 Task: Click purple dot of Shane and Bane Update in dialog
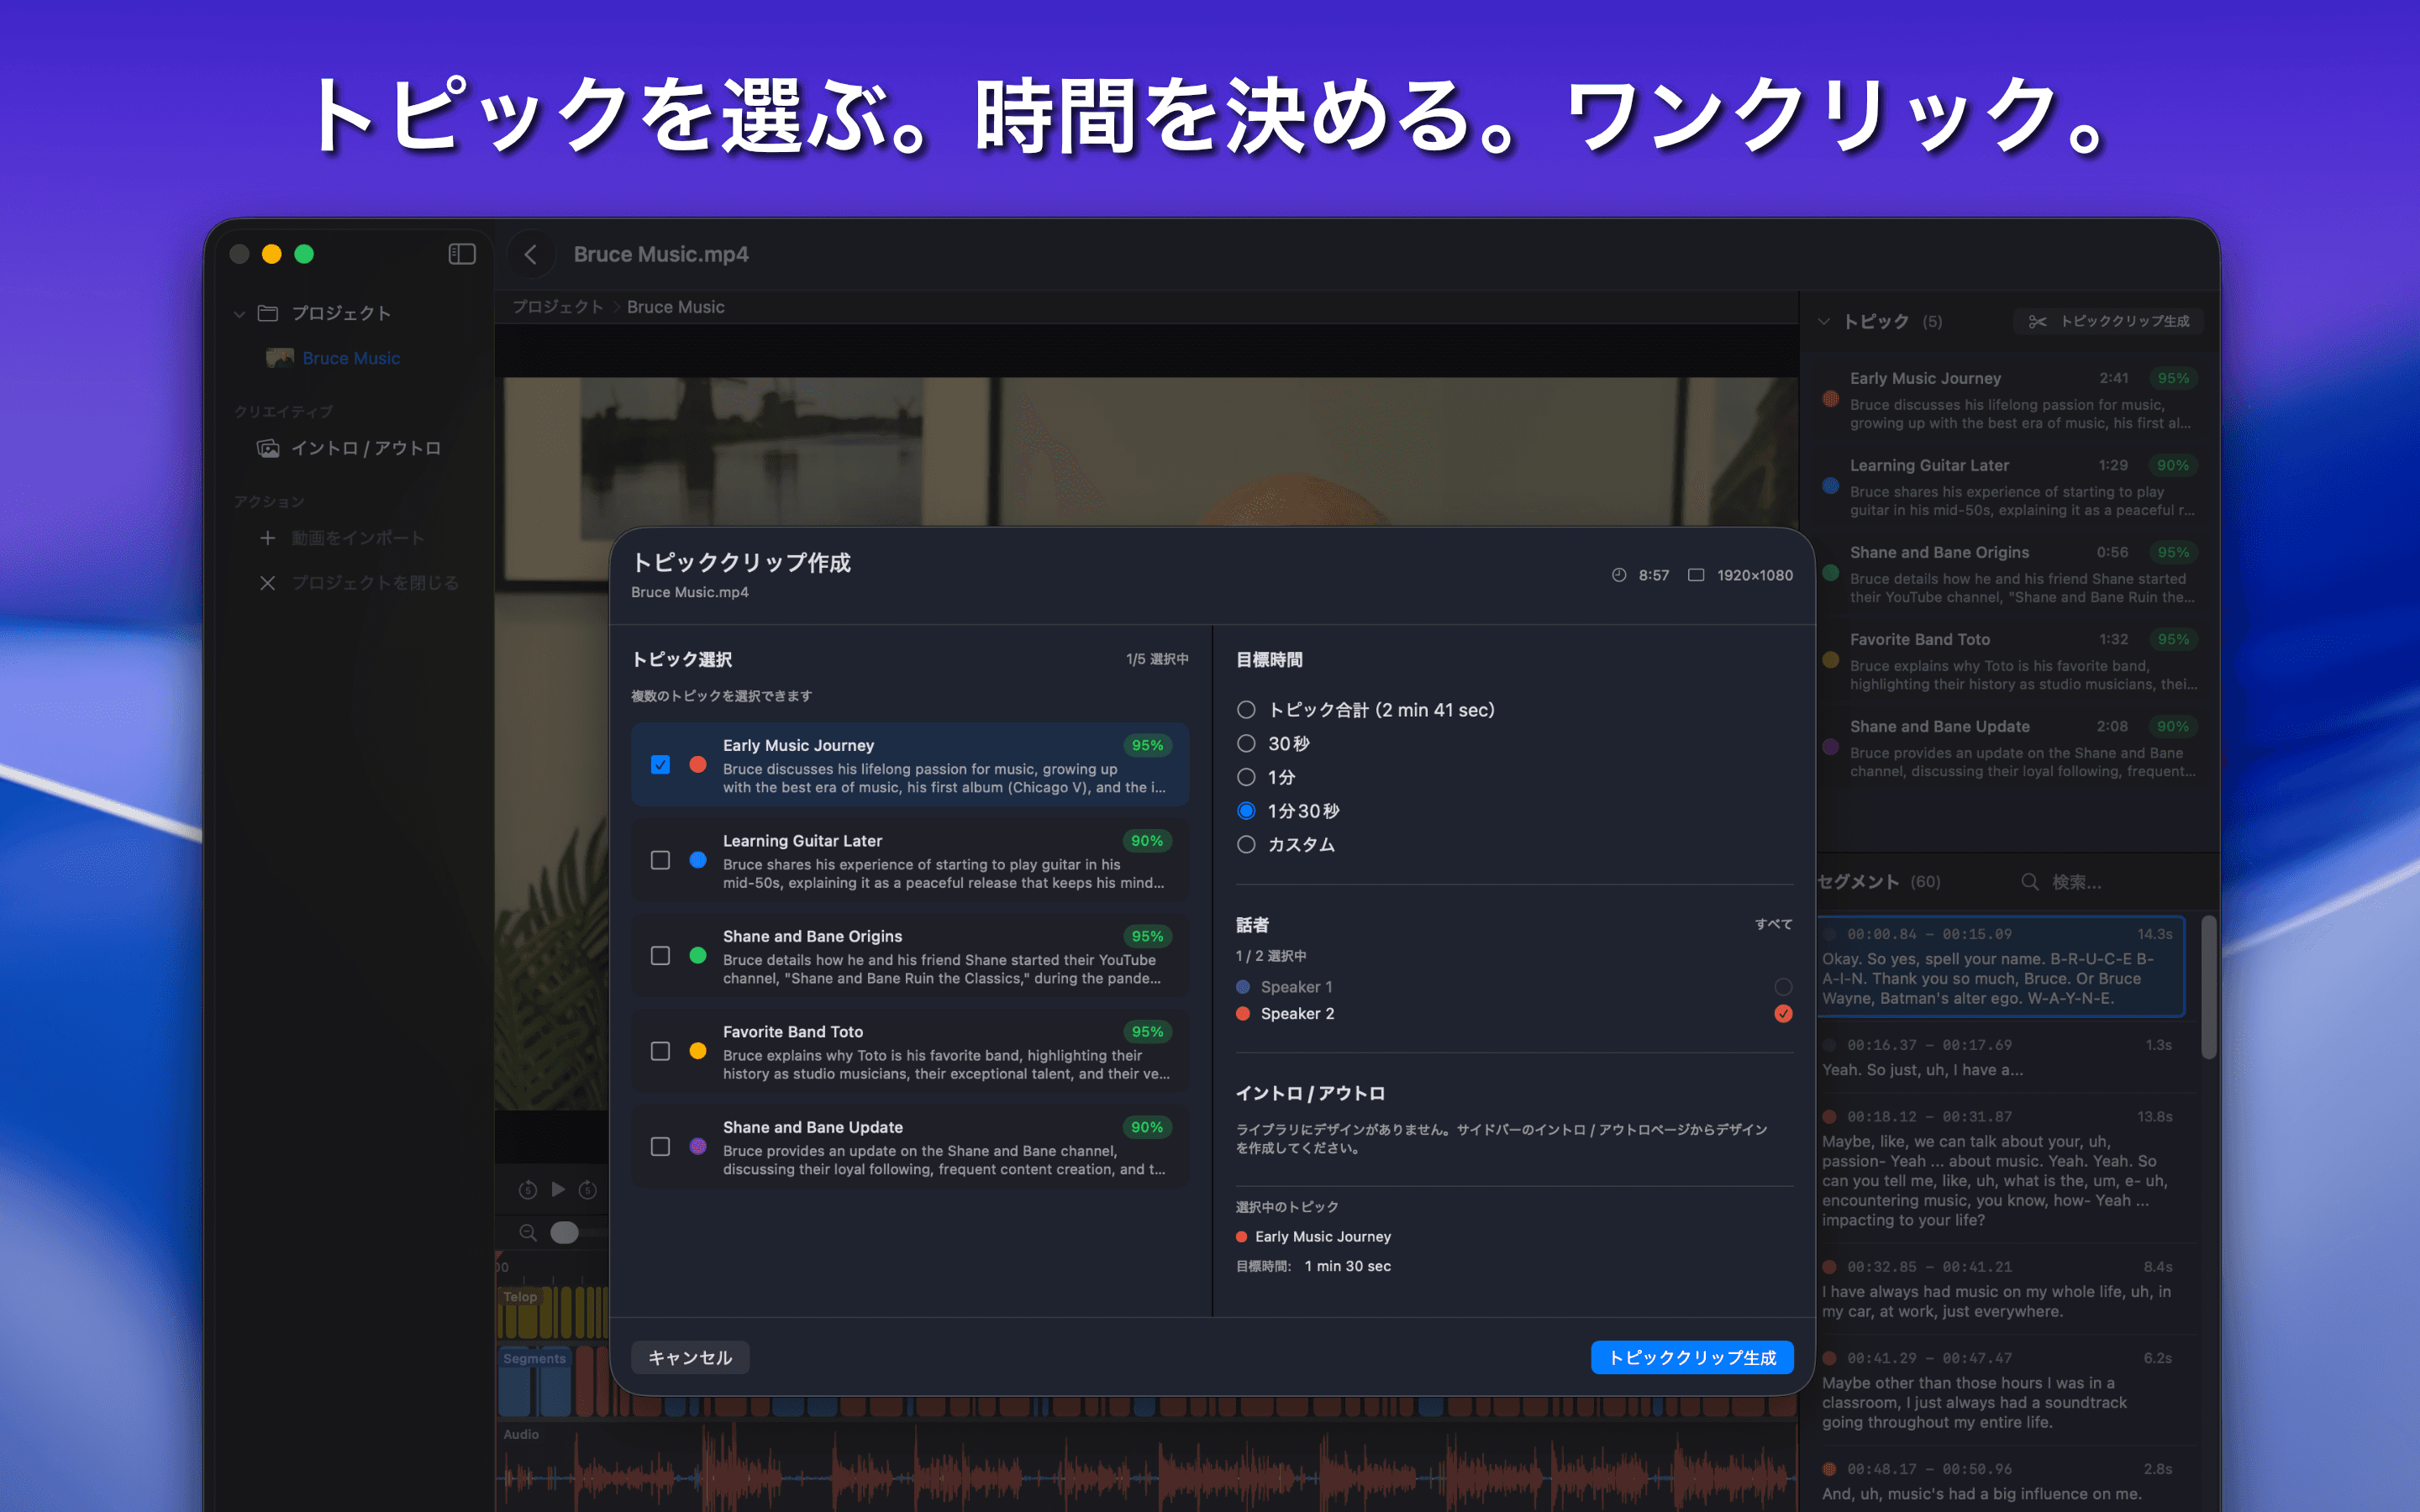click(x=698, y=1147)
